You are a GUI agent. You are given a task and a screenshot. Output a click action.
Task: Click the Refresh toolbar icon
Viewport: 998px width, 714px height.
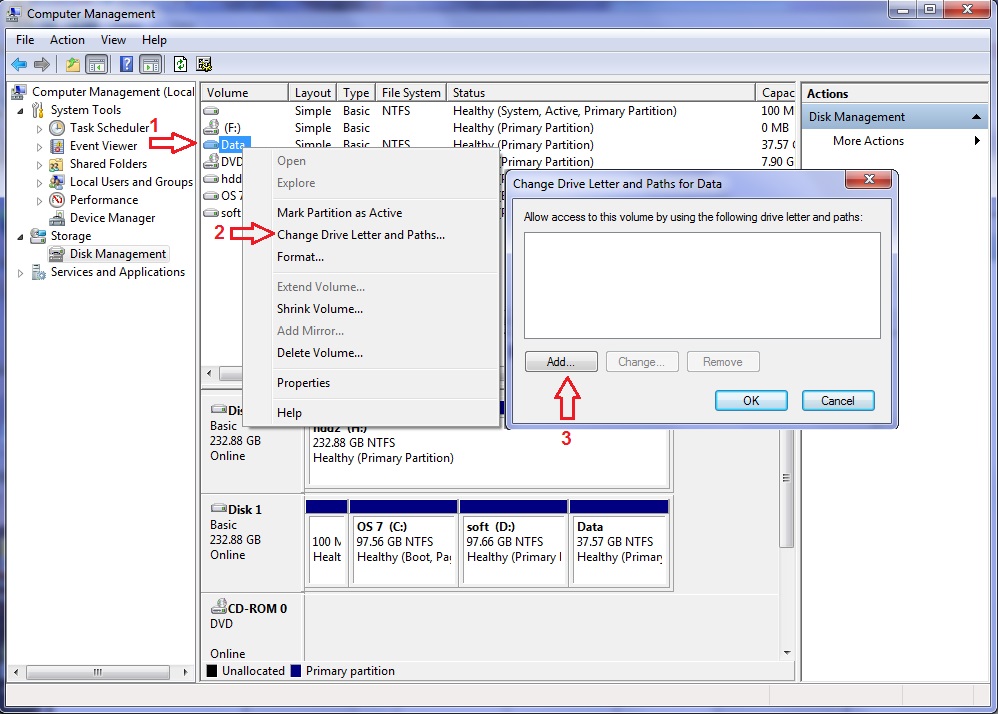point(181,64)
